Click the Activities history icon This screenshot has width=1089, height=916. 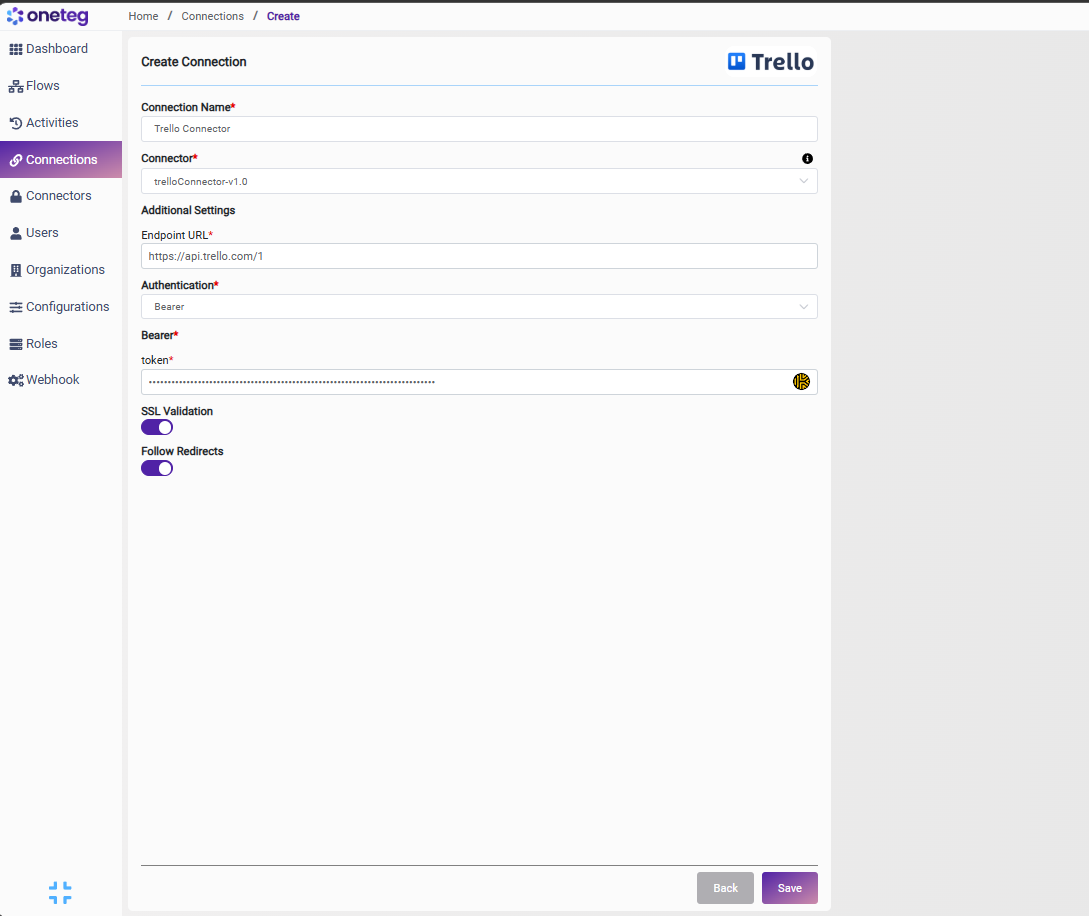tap(16, 123)
